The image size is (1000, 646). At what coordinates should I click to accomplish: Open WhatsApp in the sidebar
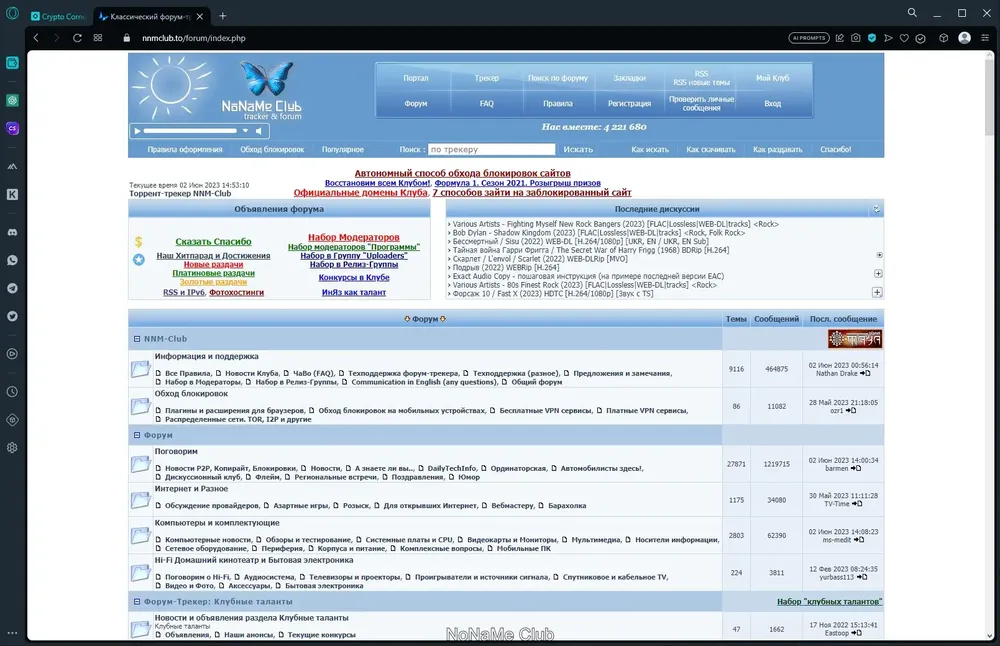(12, 260)
